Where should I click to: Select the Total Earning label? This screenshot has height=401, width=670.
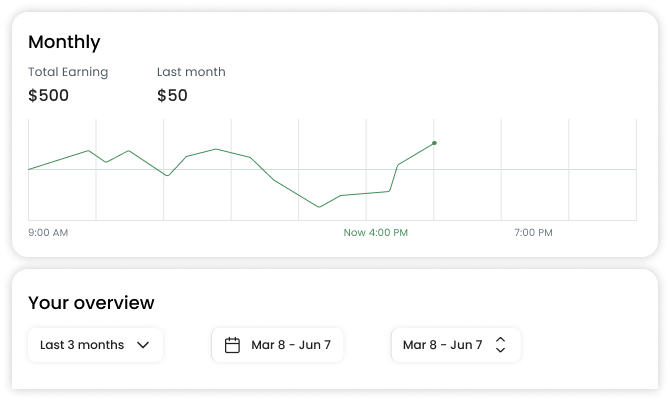point(68,72)
